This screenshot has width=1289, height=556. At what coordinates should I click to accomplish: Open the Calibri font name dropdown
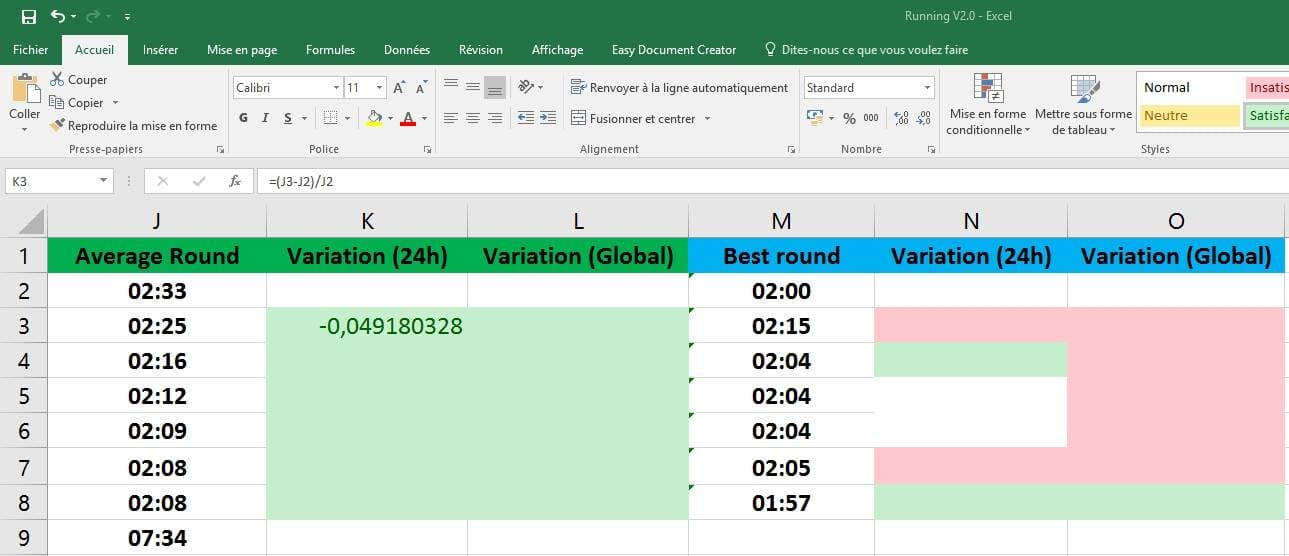pyautogui.click(x=336, y=88)
